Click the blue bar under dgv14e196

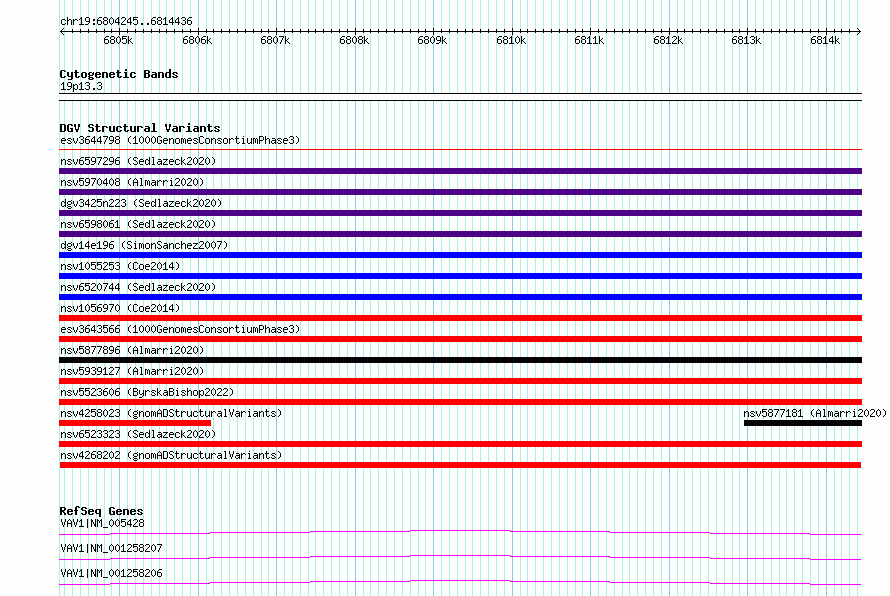[x=460, y=255]
